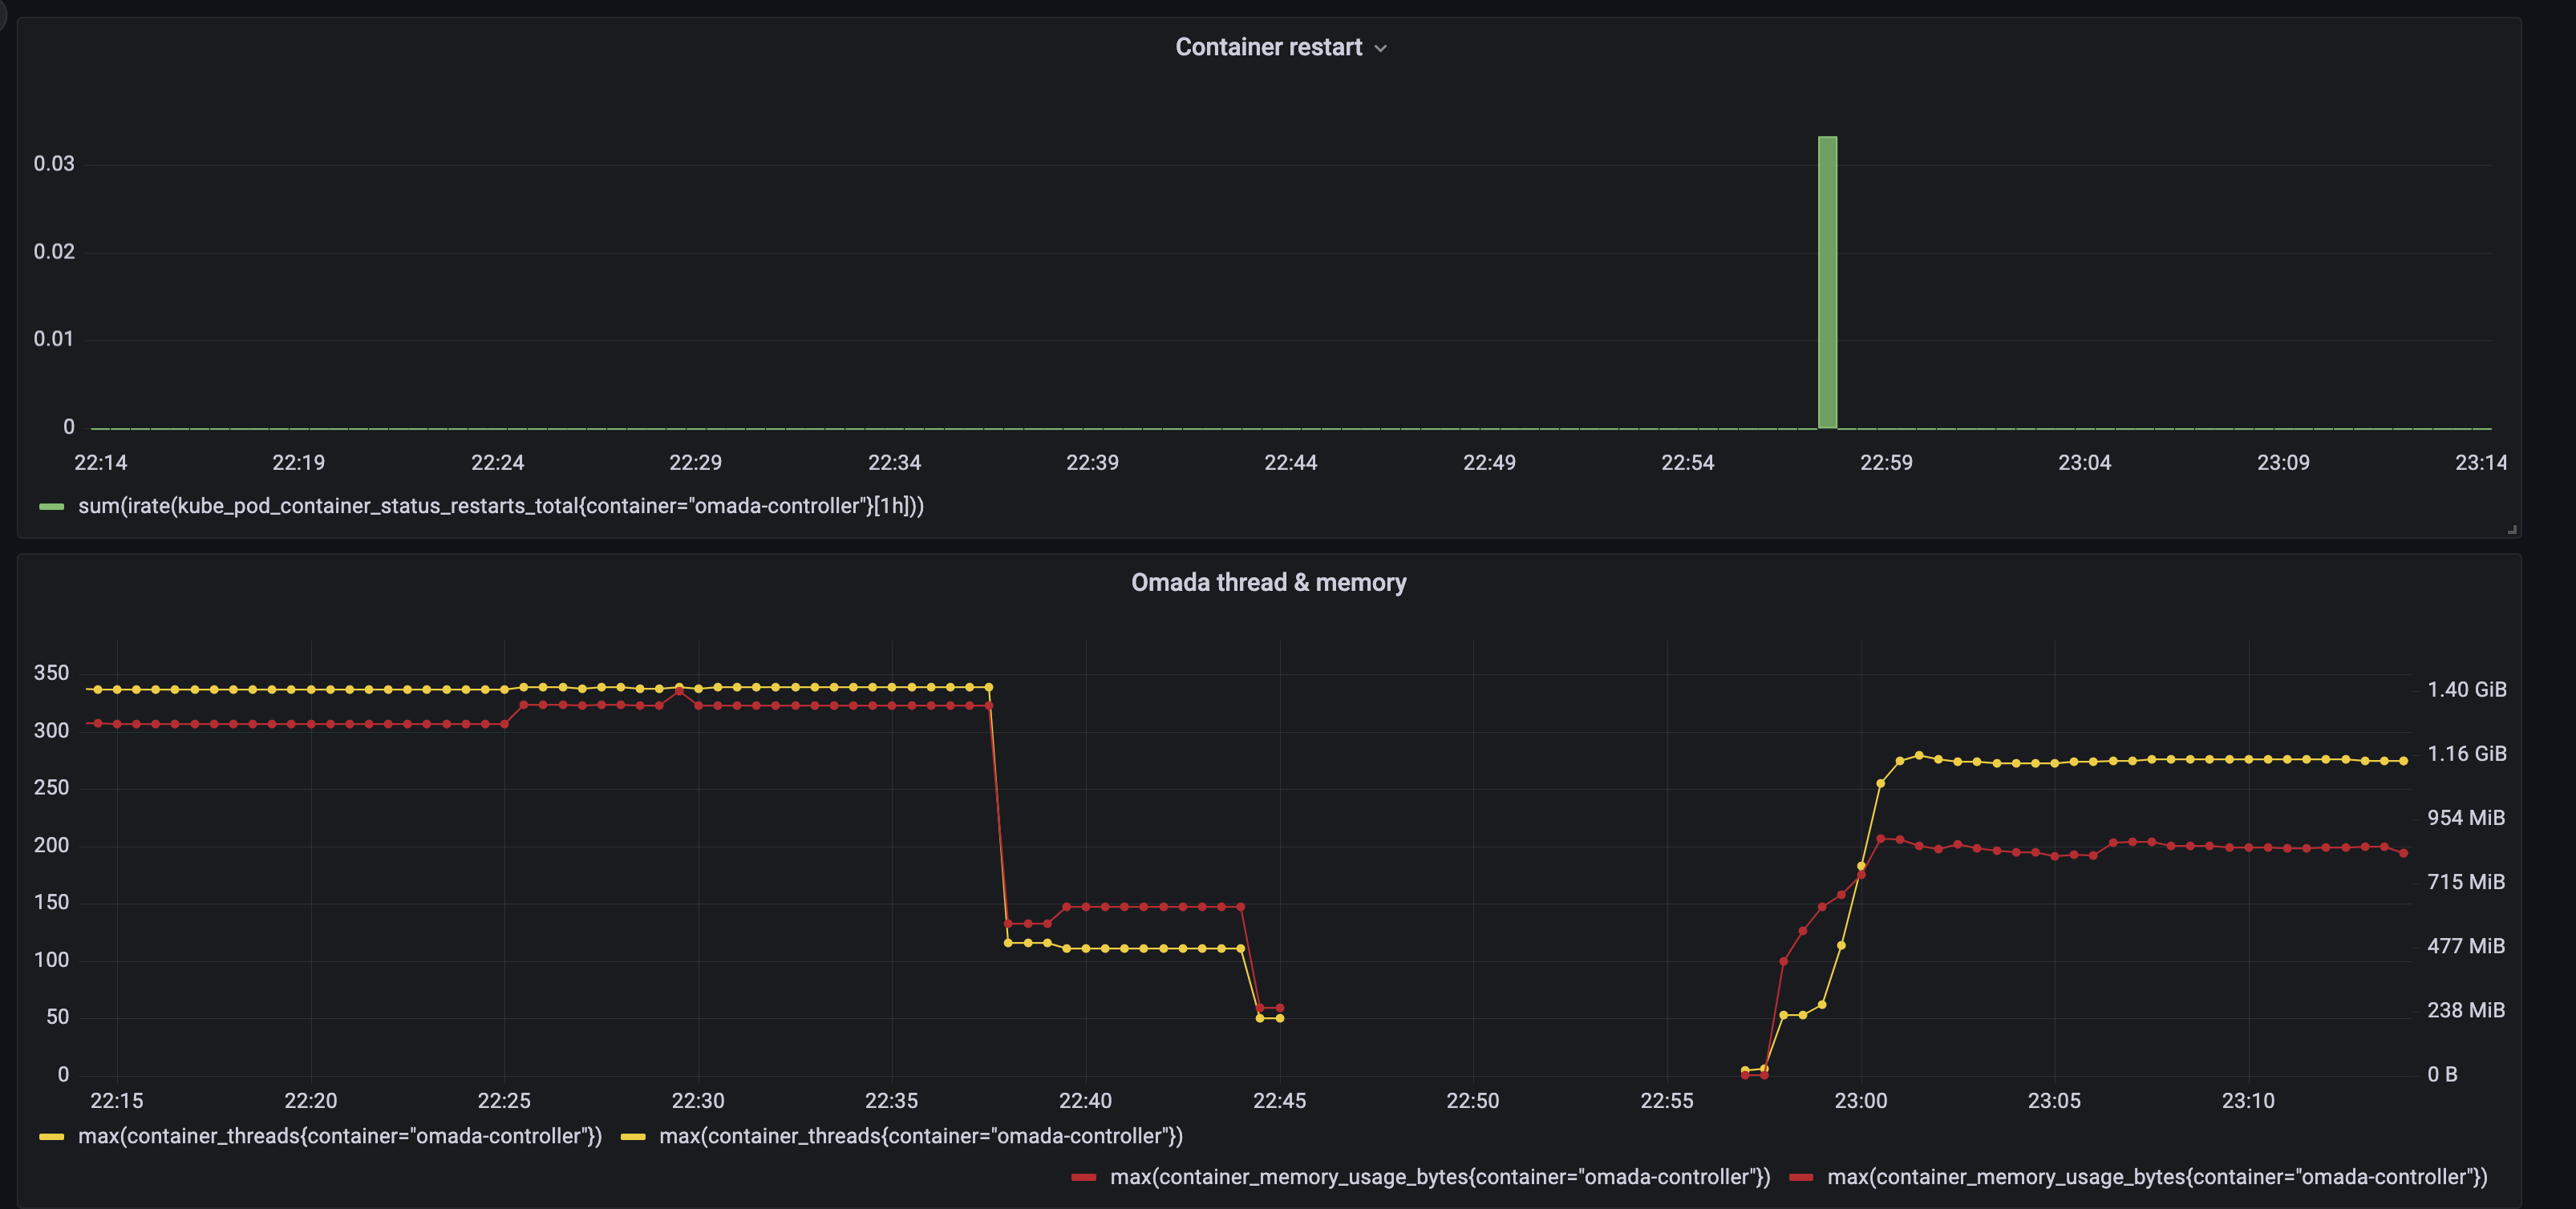Click the 1.40 GiB label on right axis

click(2466, 689)
